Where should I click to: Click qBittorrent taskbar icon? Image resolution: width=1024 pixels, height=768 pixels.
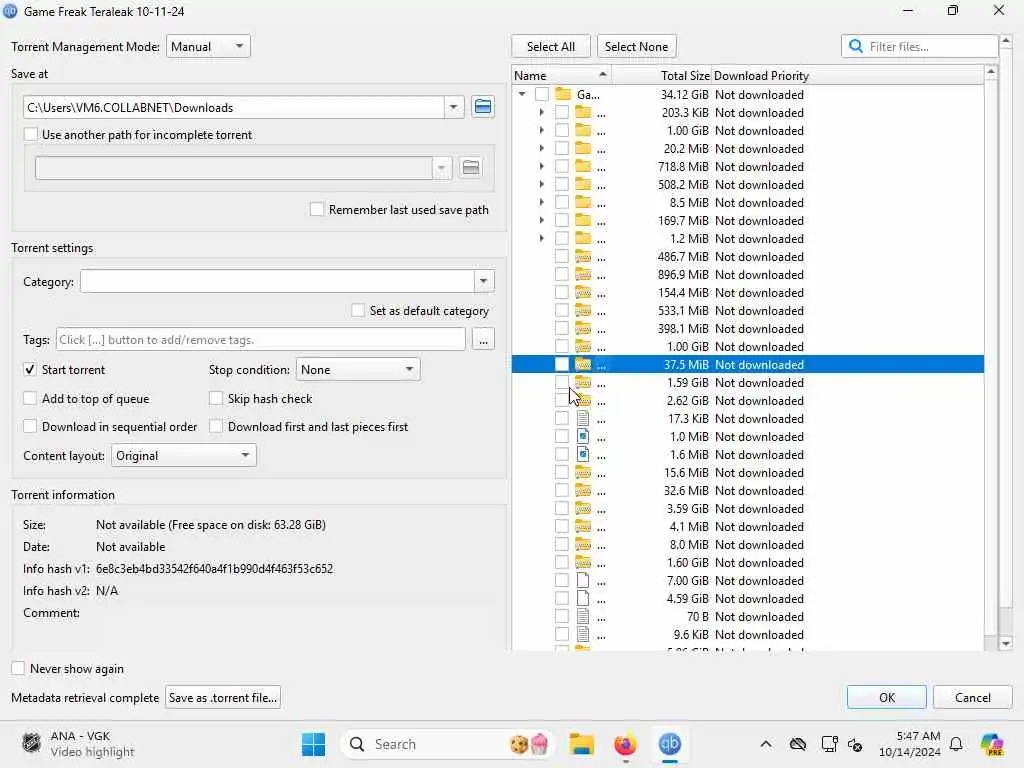click(x=669, y=744)
